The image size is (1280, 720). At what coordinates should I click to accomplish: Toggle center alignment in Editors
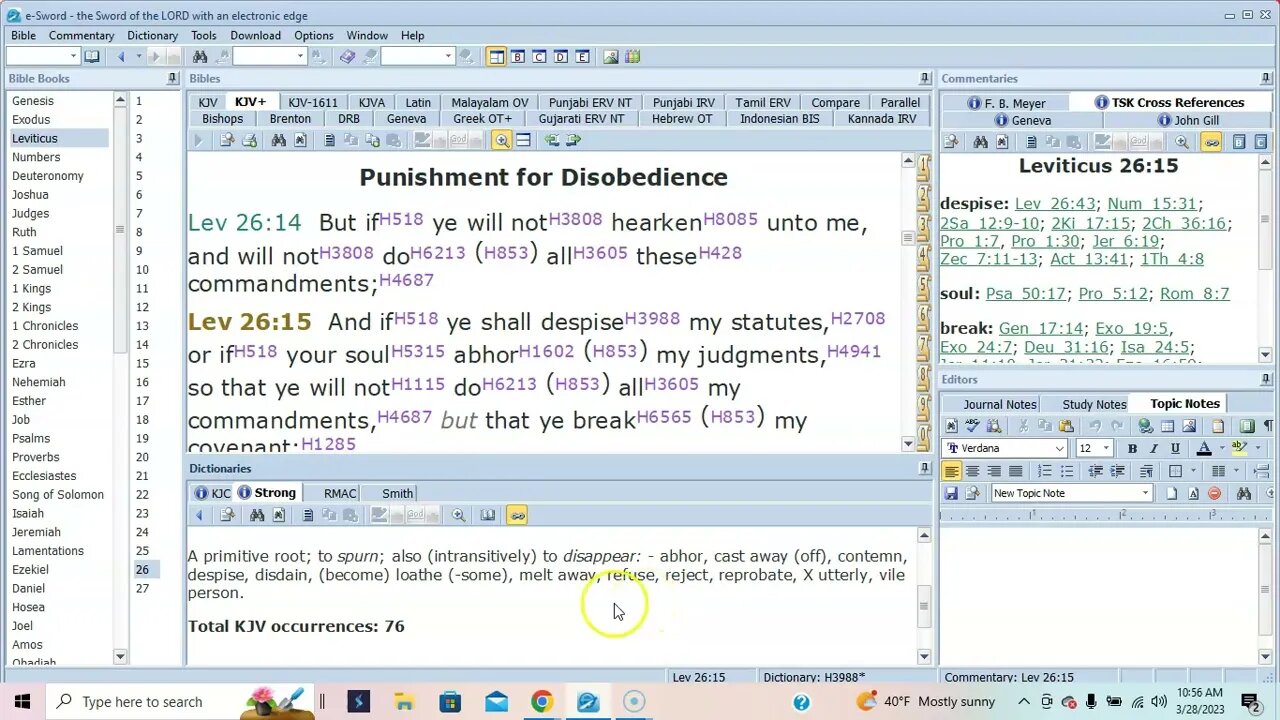(972, 471)
